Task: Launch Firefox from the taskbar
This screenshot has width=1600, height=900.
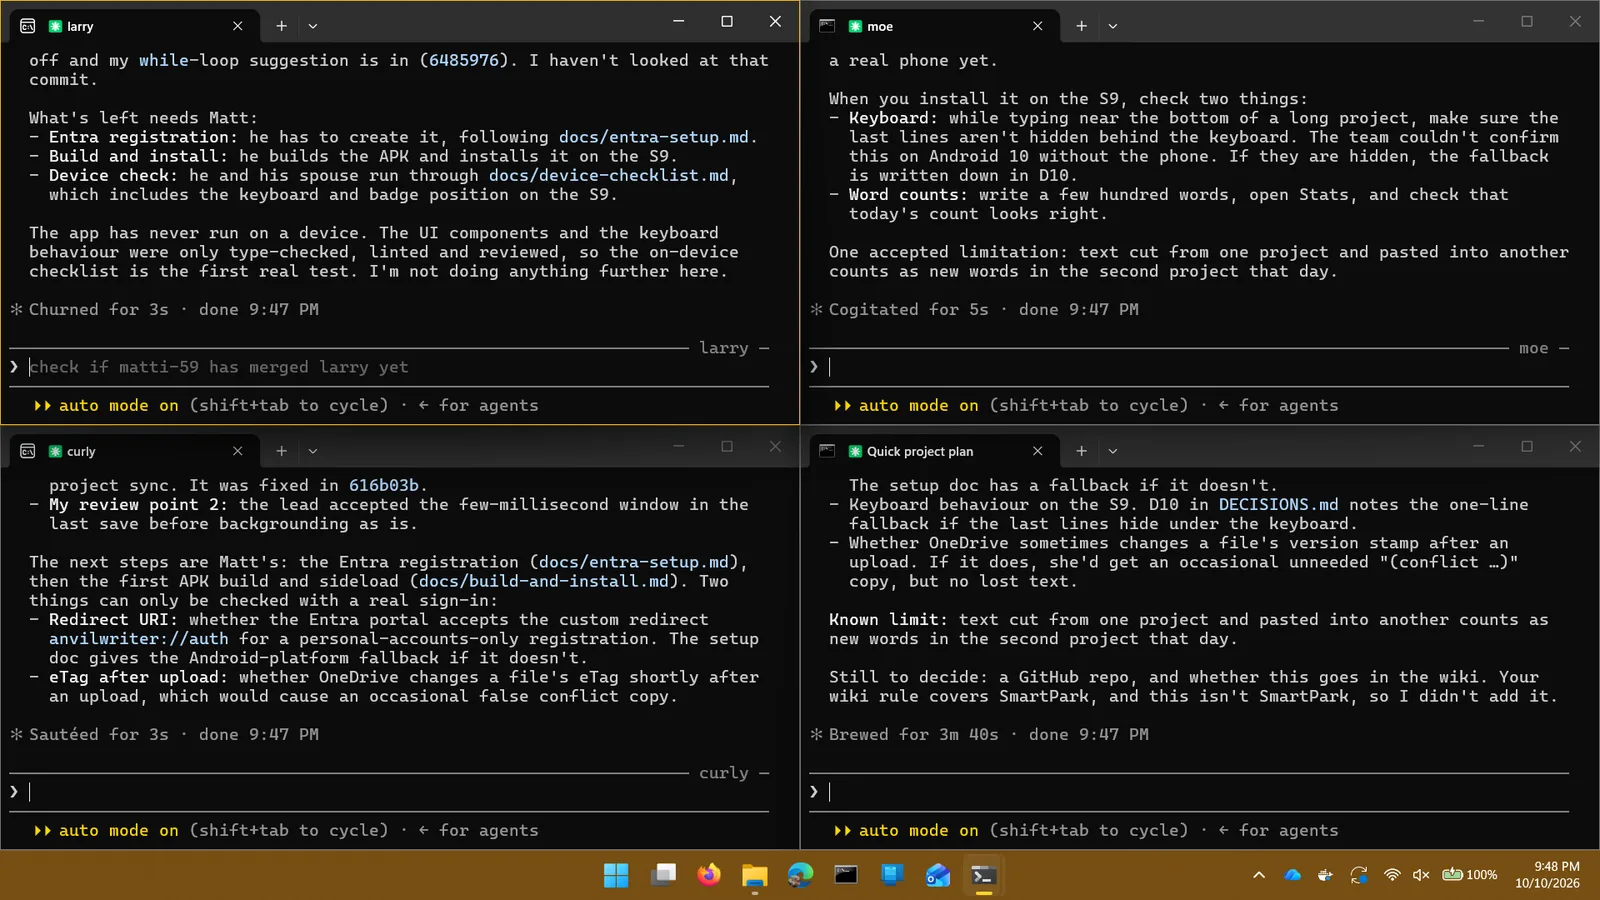Action: click(709, 876)
